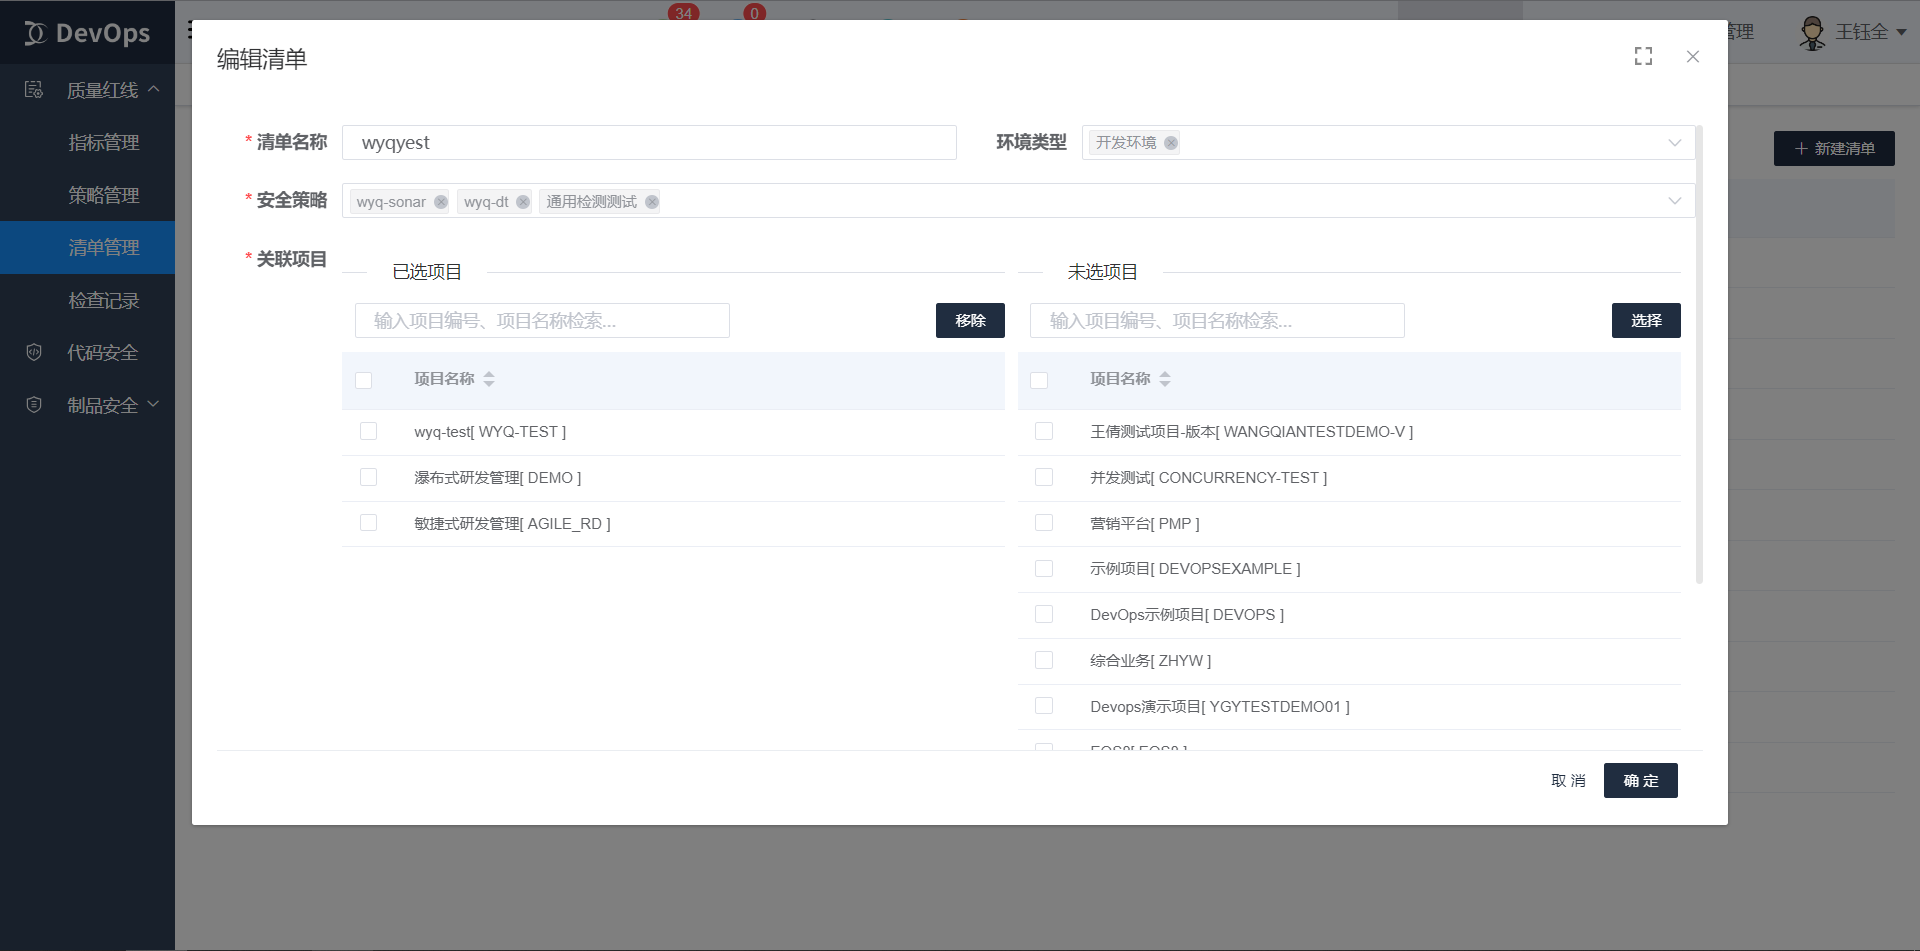Image resolution: width=1920 pixels, height=951 pixels.
Task: Click the 未选项目 project search field
Action: tap(1216, 320)
